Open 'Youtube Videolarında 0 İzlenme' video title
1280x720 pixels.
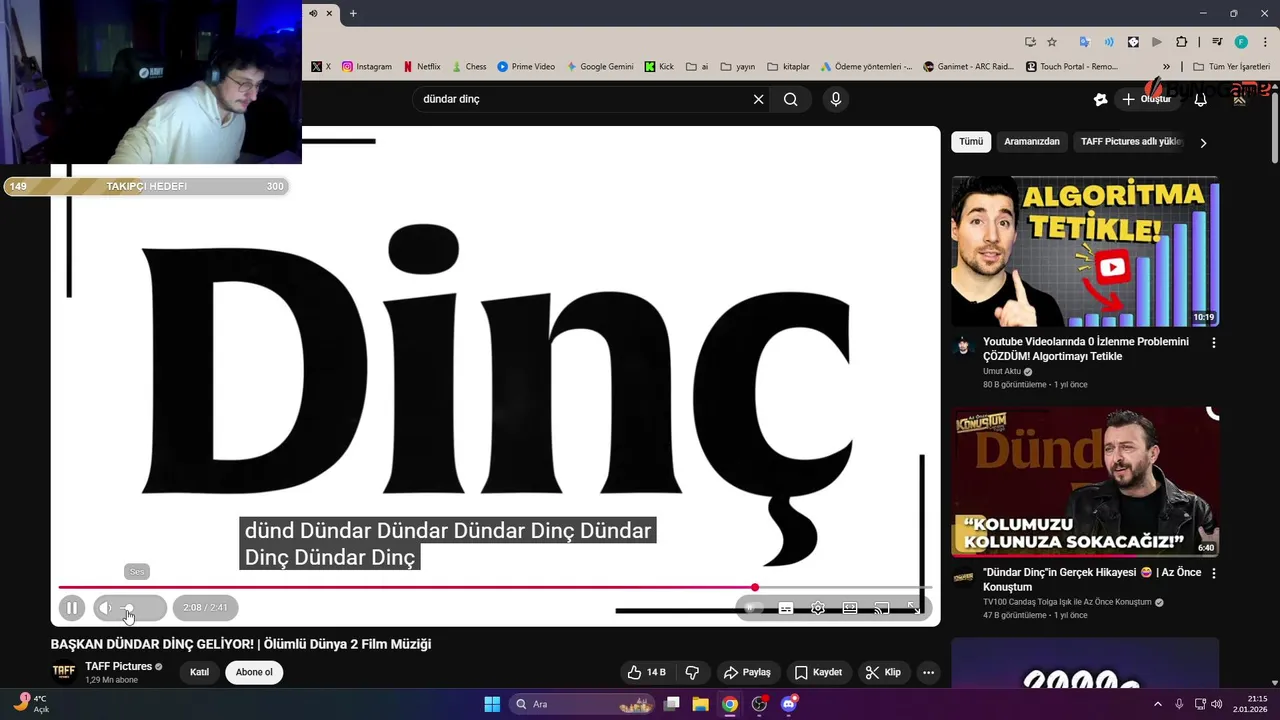tap(1086, 349)
